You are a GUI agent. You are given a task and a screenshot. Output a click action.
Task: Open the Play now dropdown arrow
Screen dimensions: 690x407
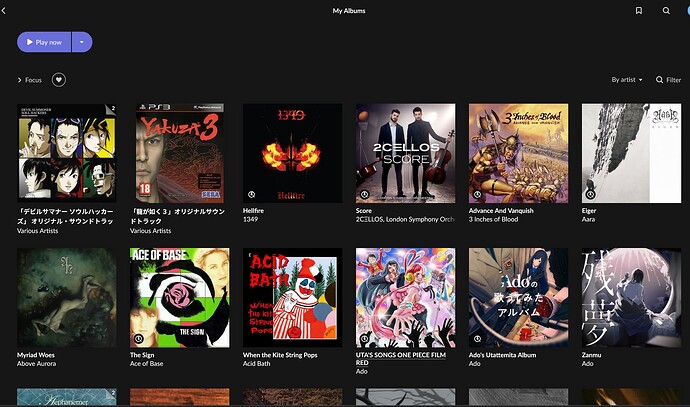82,42
